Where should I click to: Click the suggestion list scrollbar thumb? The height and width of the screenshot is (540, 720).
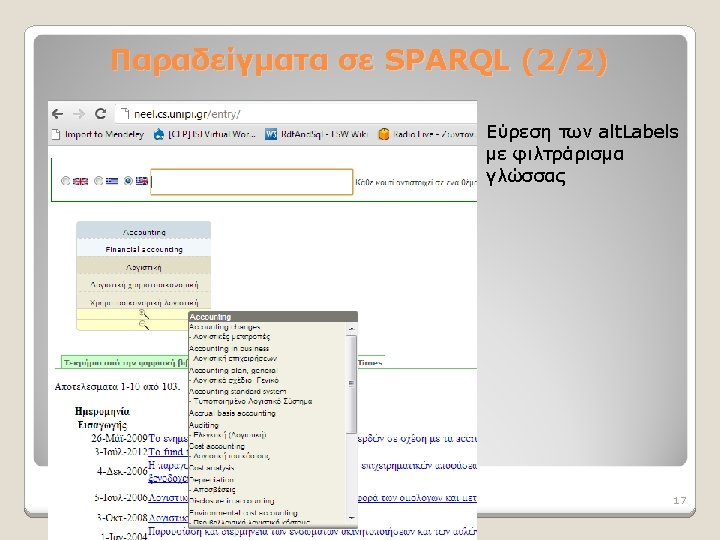[x=352, y=384]
